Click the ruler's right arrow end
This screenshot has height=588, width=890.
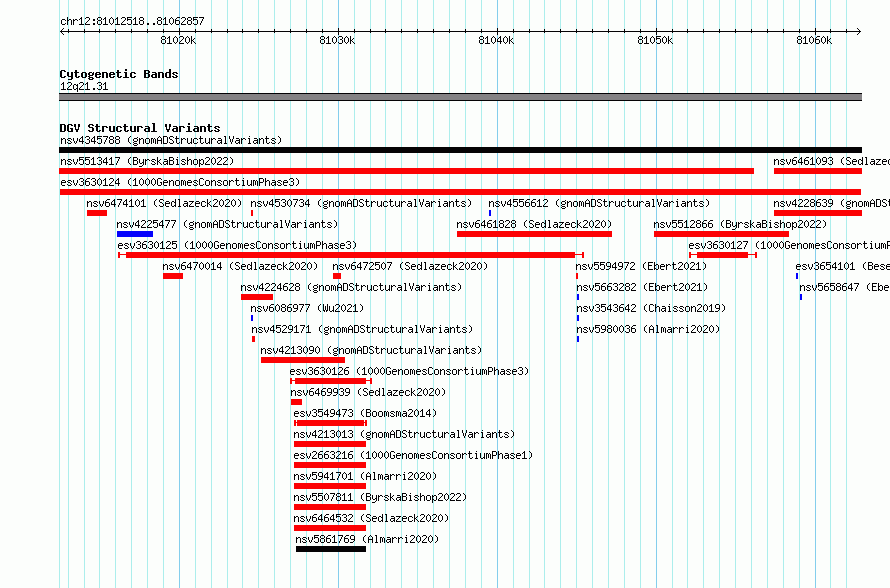coord(859,31)
